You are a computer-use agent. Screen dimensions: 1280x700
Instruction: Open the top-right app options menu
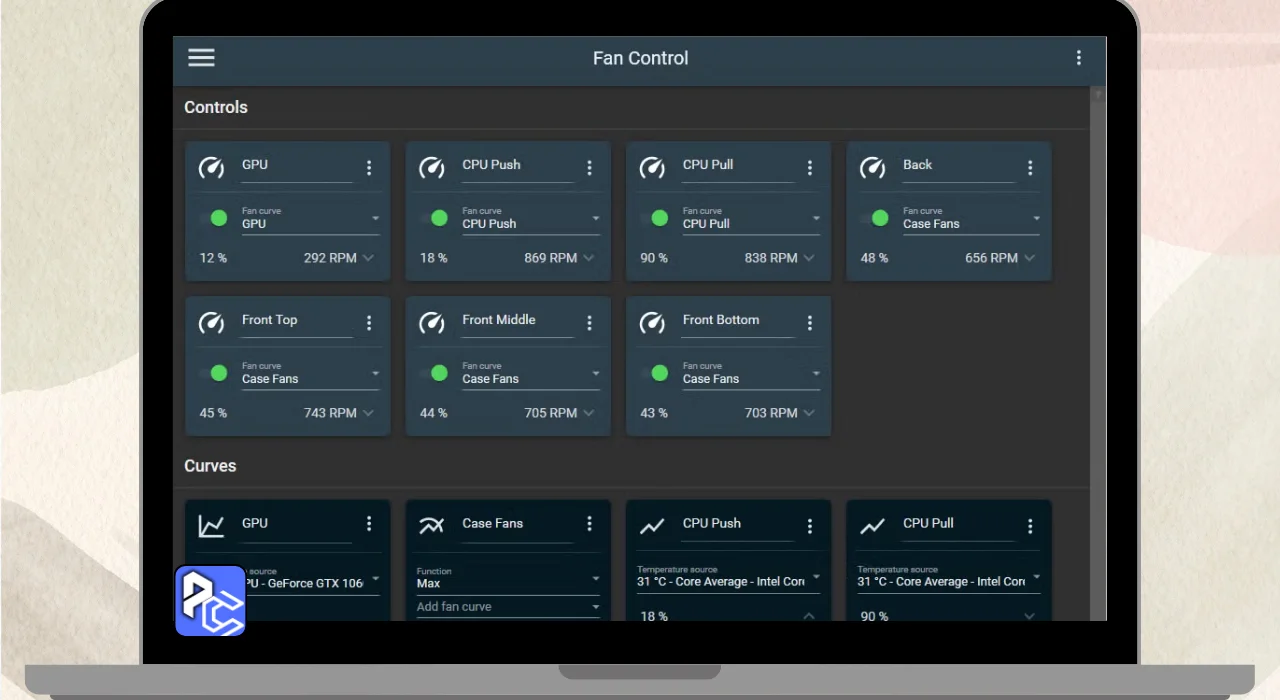tap(1078, 58)
